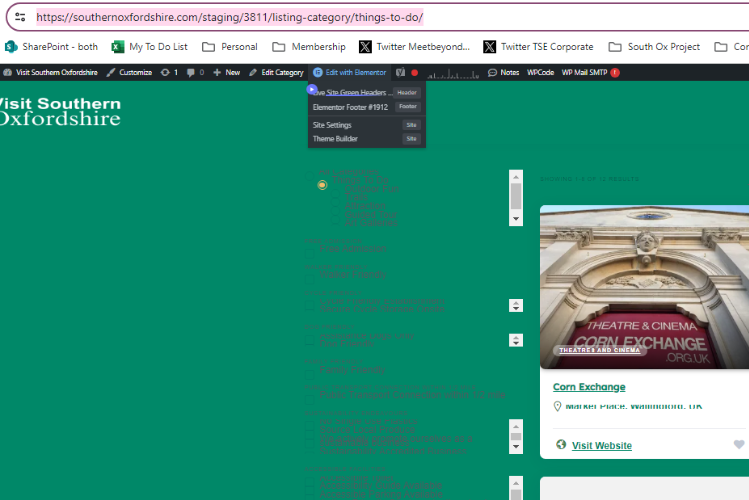Select Trails category radio
749x500 pixels.
pos(336,201)
